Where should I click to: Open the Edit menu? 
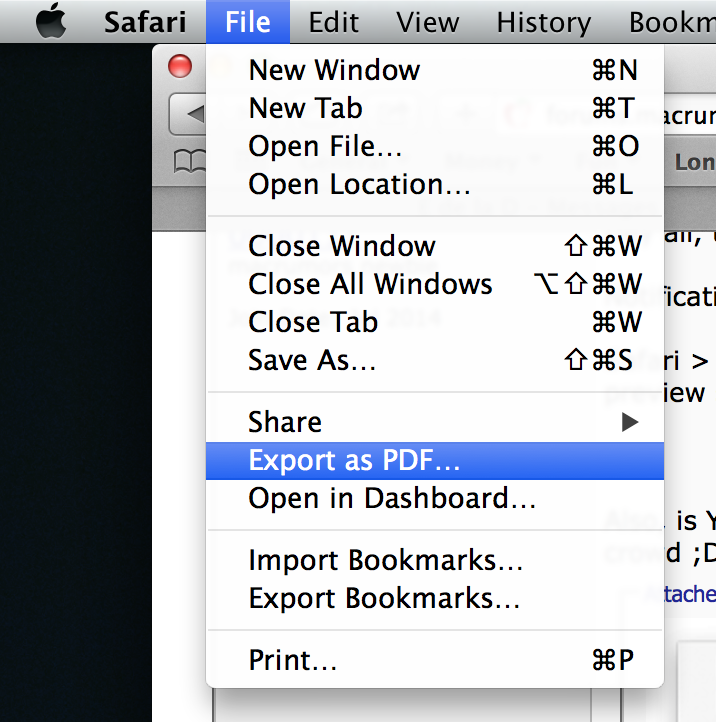click(334, 22)
